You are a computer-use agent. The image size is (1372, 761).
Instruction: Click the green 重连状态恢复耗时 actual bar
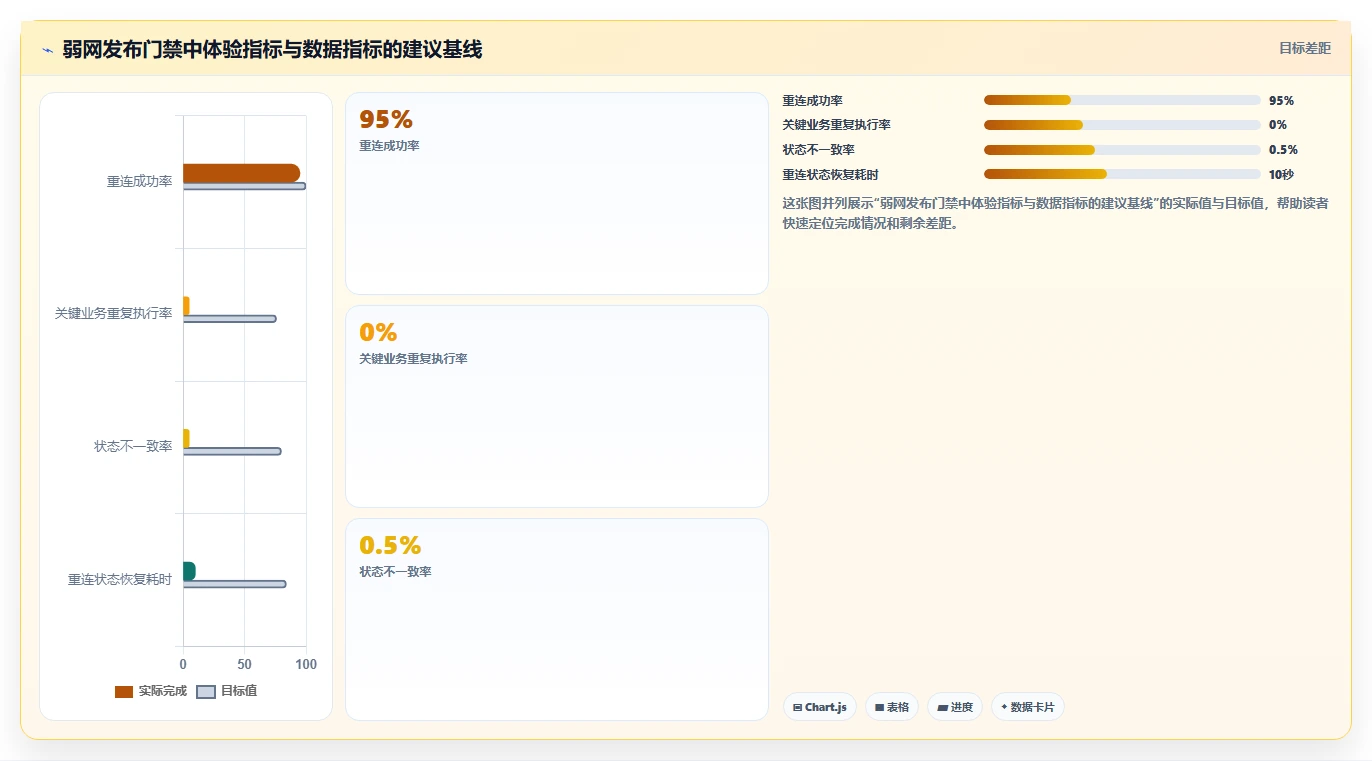tap(189, 571)
